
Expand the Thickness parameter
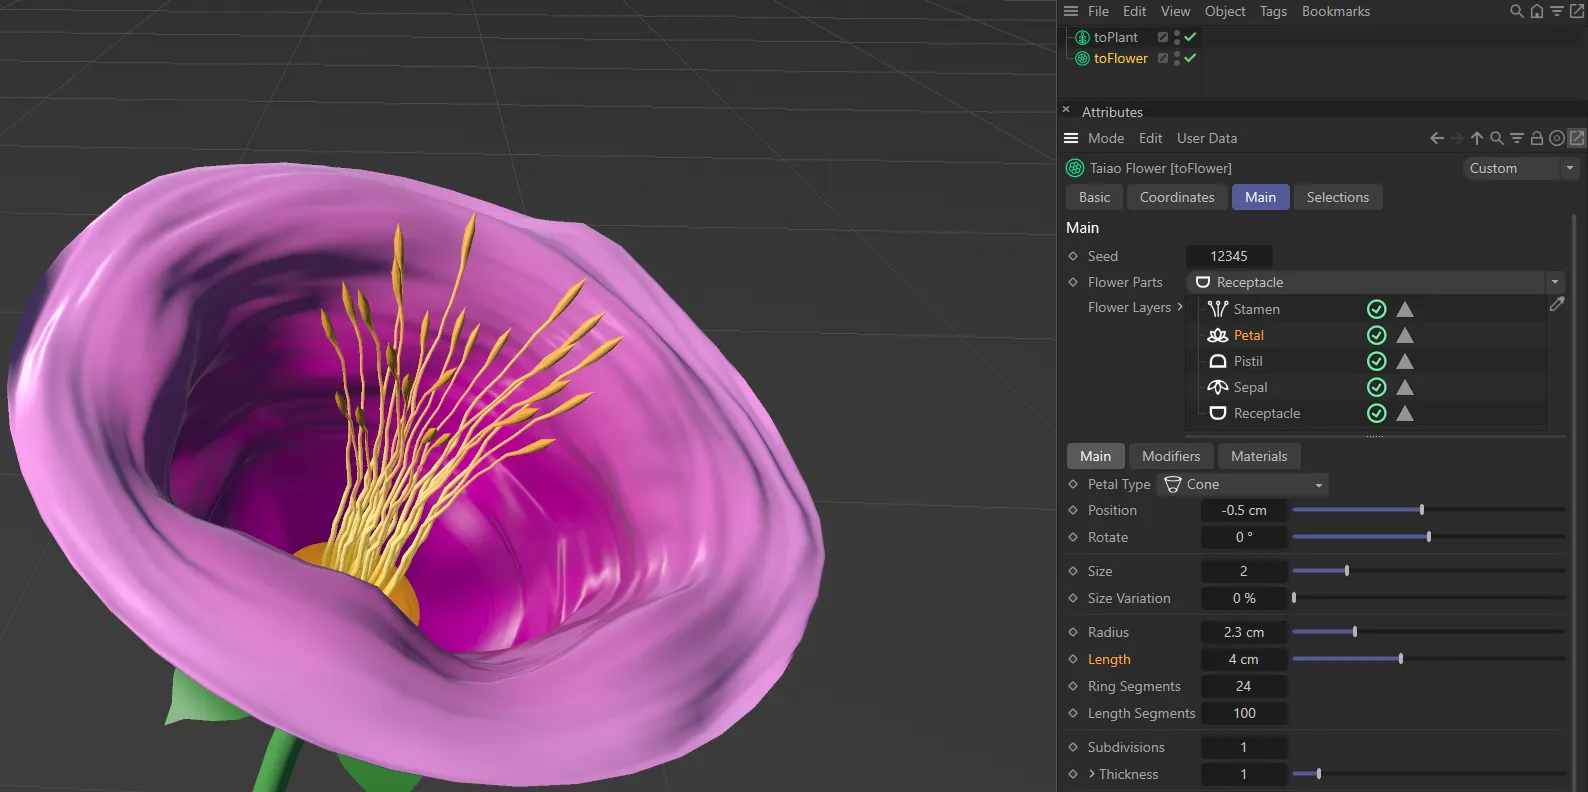1092,774
